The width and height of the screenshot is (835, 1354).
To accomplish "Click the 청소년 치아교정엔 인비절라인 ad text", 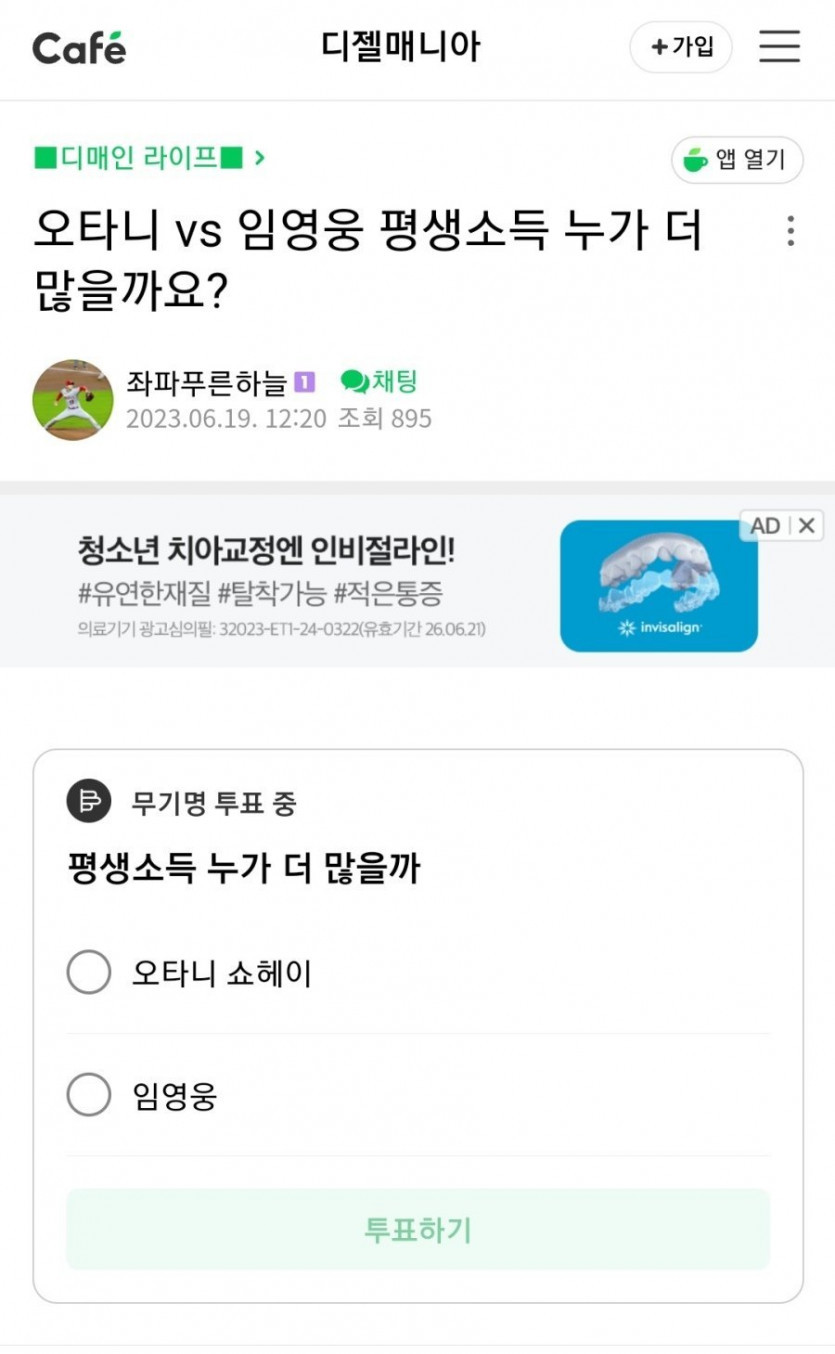I will (x=266, y=550).
